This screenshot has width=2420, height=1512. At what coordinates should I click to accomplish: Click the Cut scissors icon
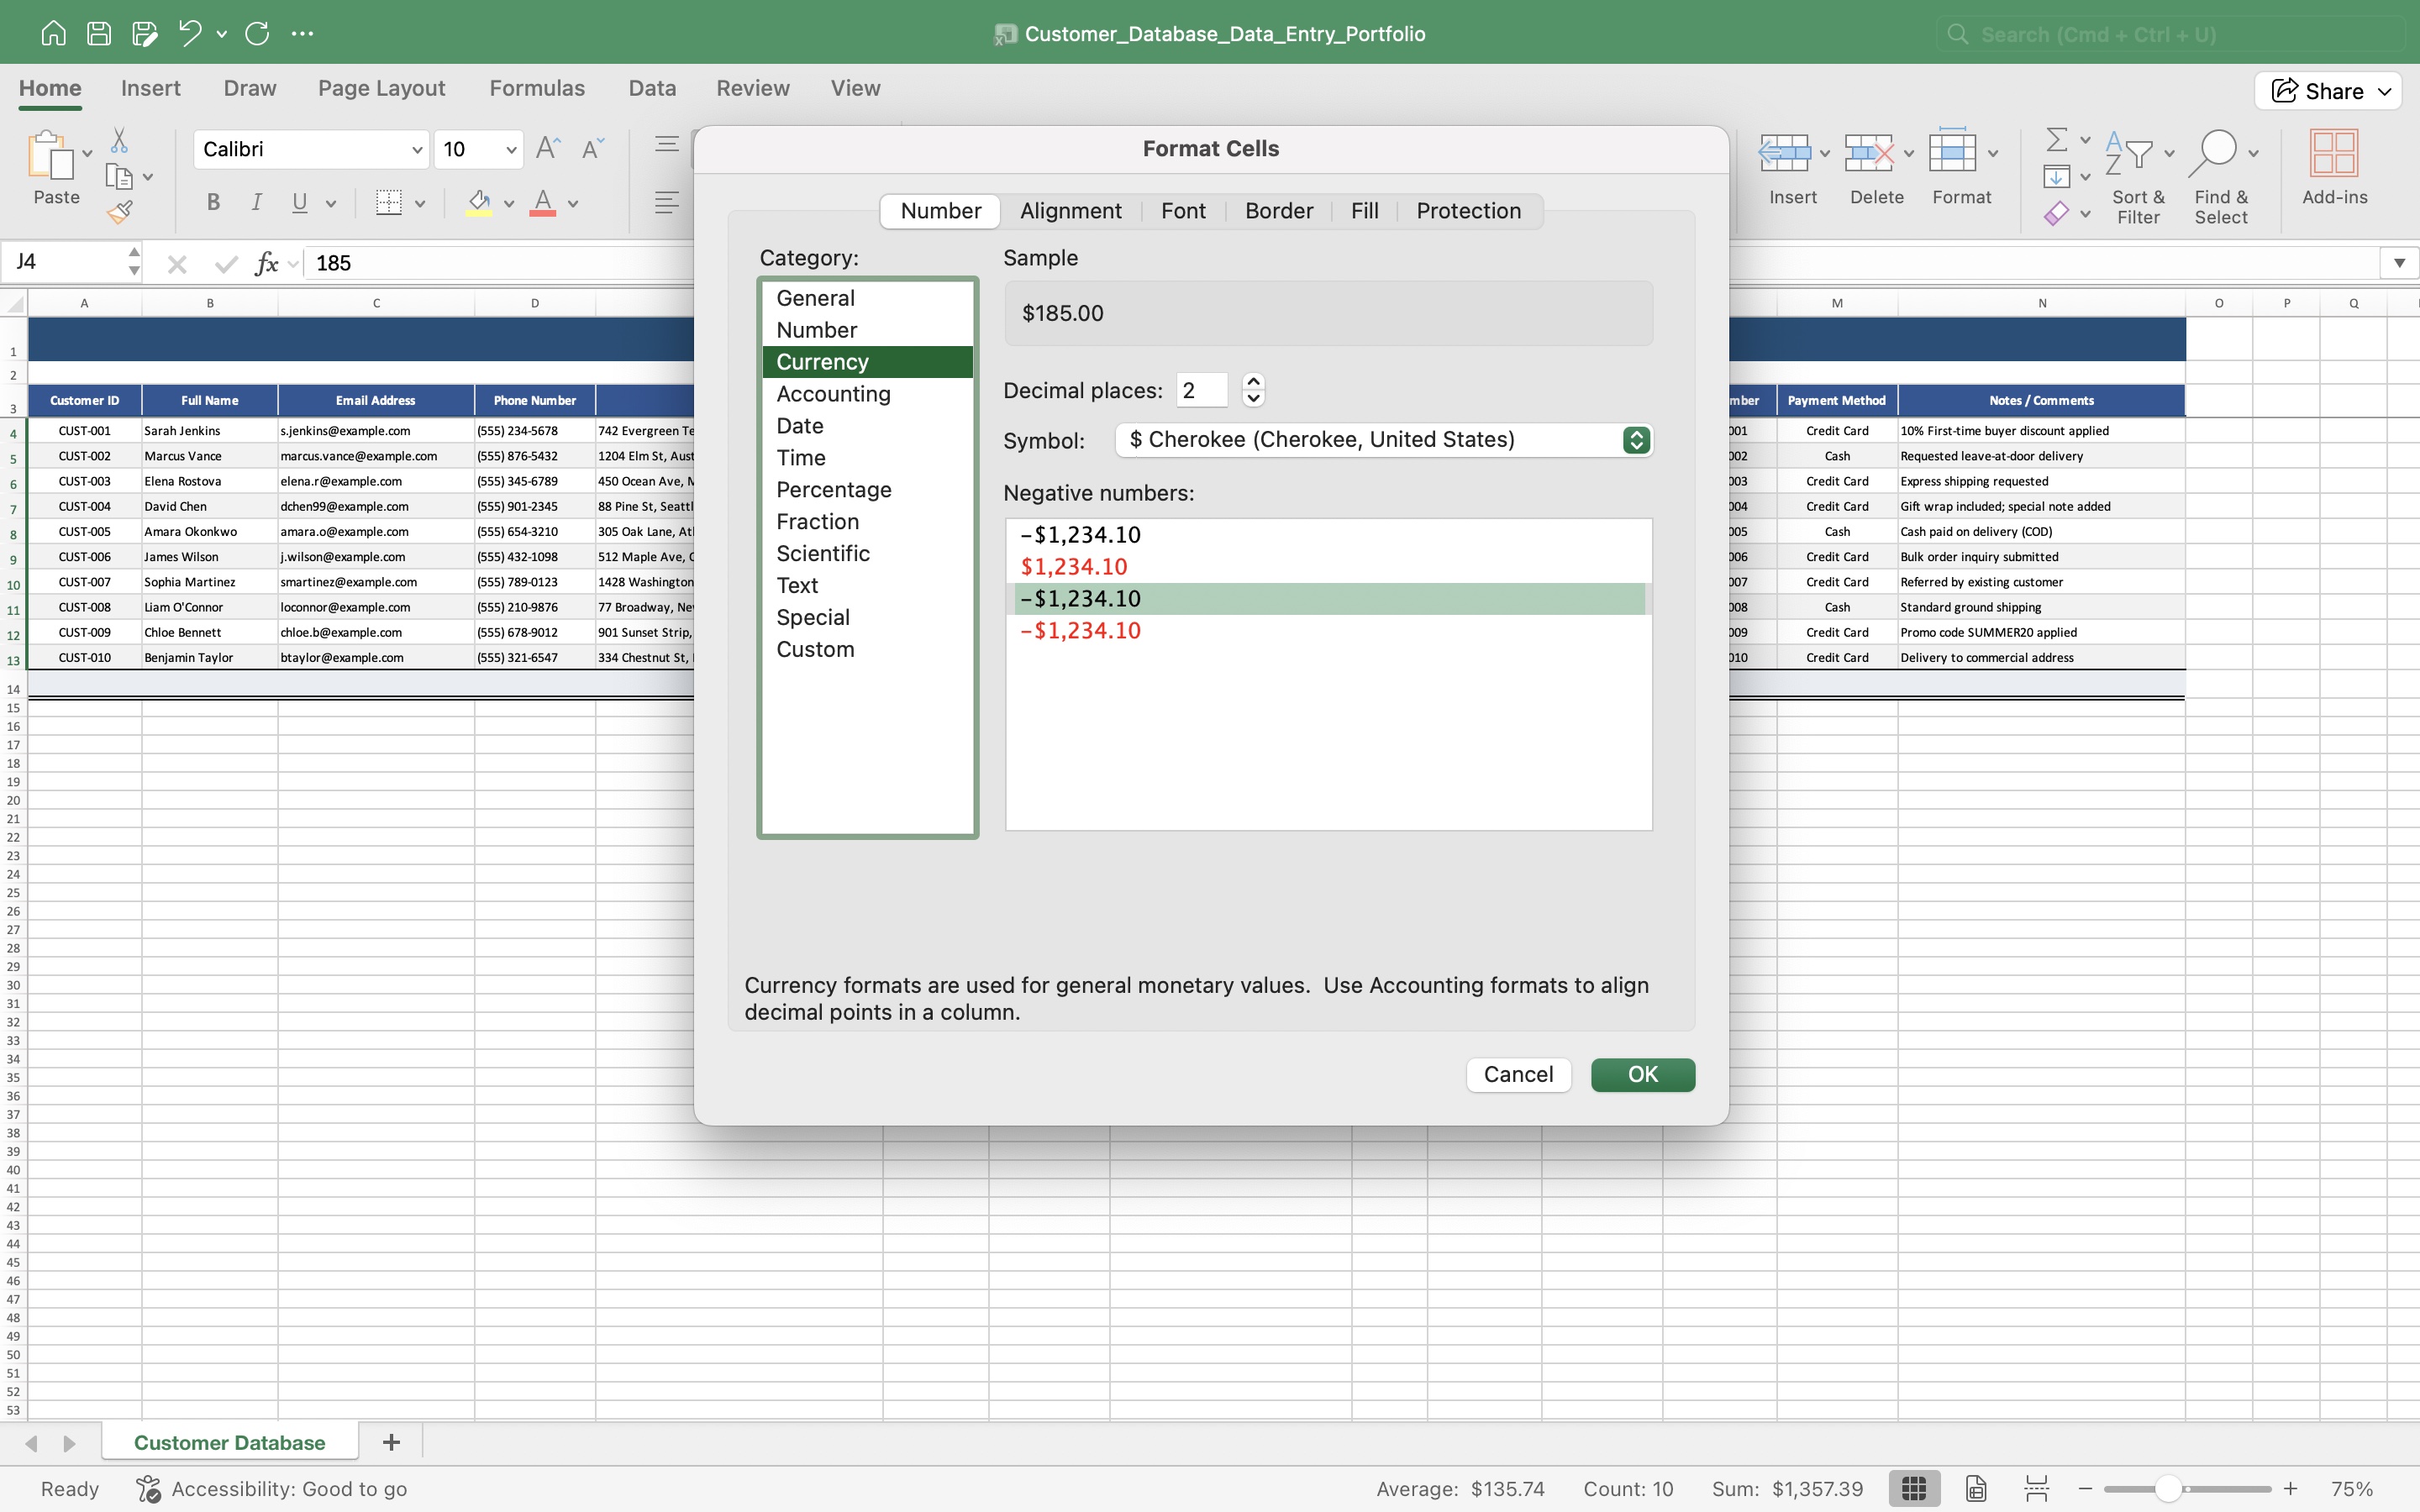click(x=119, y=140)
